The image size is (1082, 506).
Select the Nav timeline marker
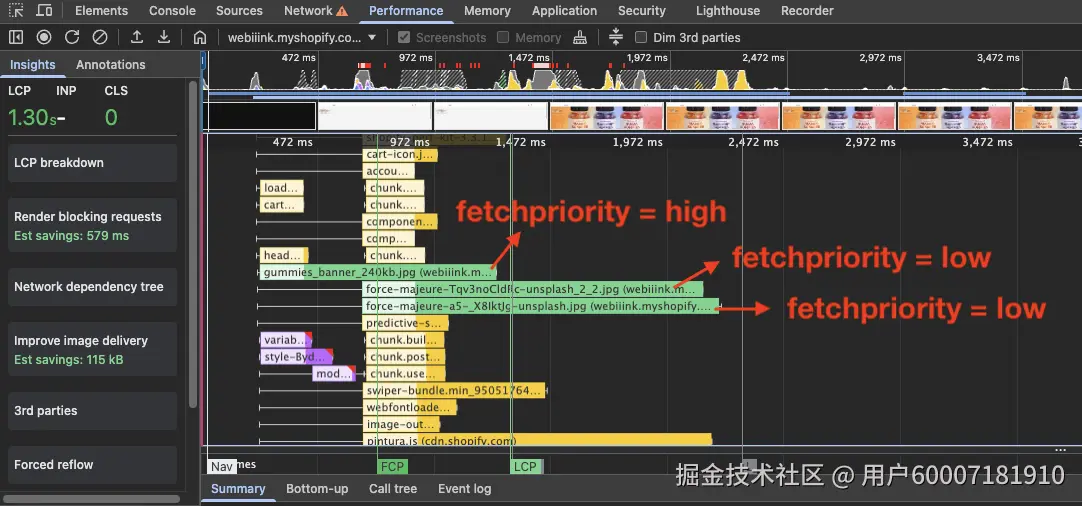[222, 467]
